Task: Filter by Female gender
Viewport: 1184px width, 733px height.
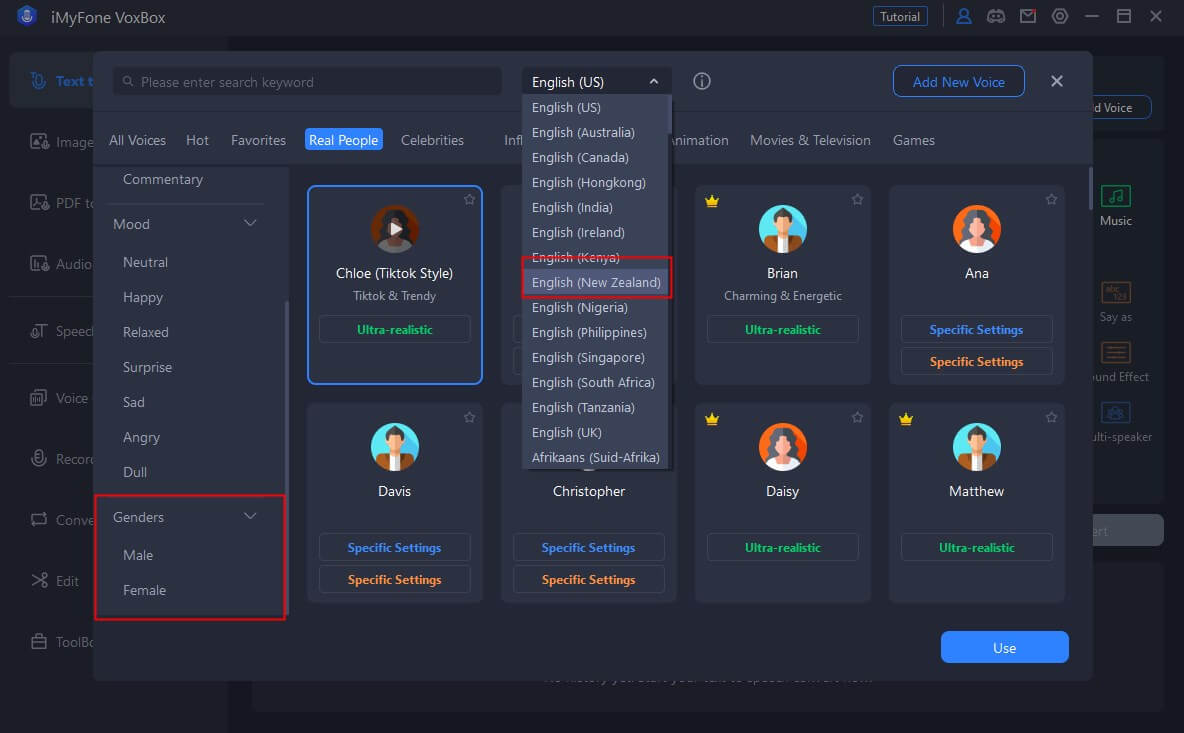Action: [x=144, y=590]
